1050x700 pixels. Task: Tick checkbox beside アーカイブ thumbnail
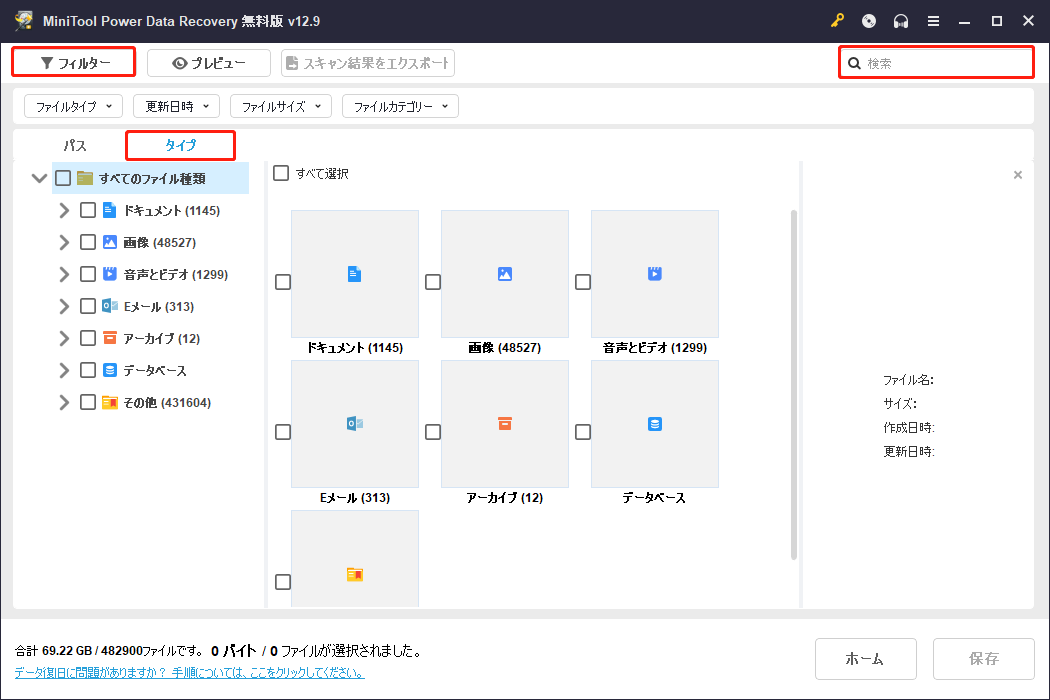433,432
